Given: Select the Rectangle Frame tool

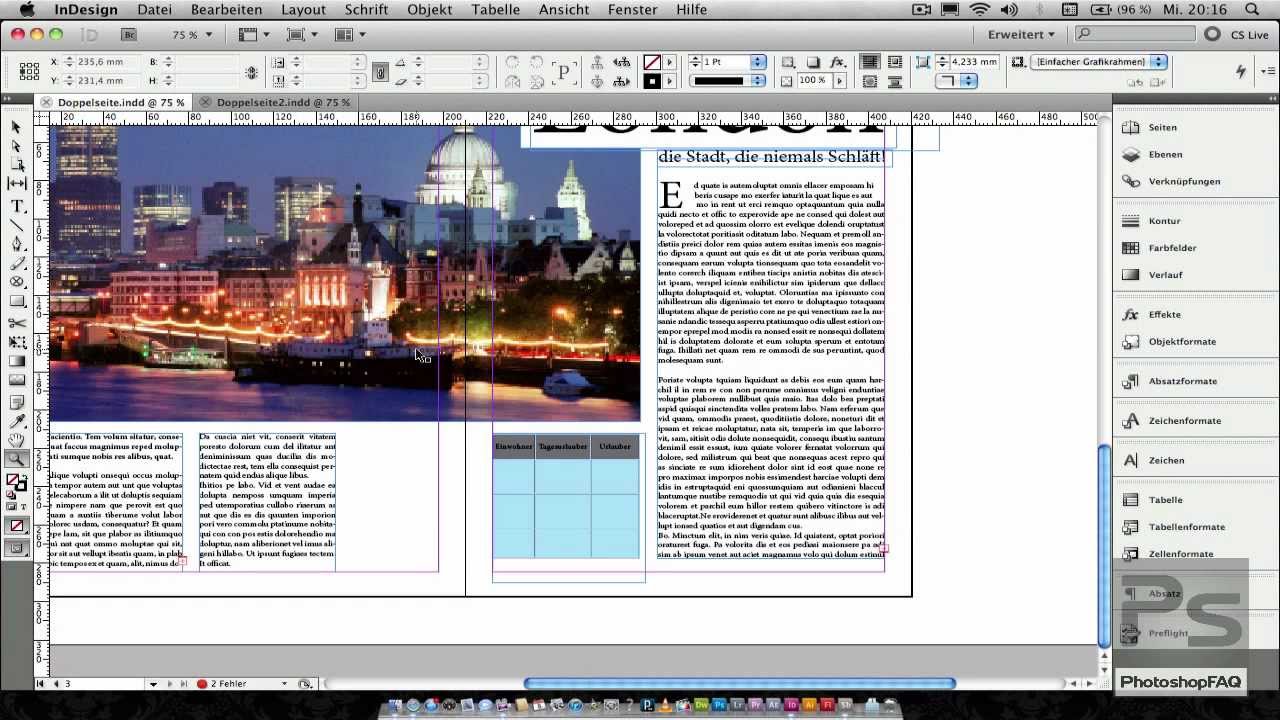Looking at the screenshot, I should click(x=16, y=283).
